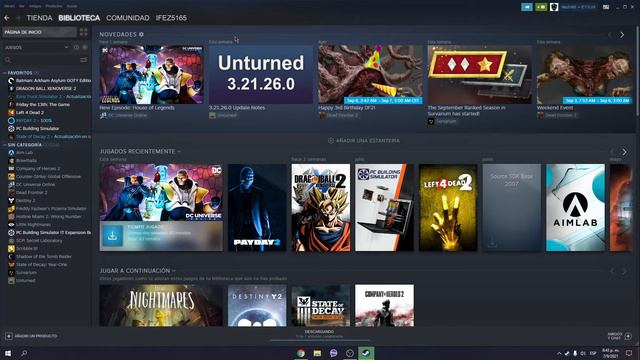Image resolution: width=640 pixels, height=360 pixels.
Task: Click the Counter-Strike: Global Offensive icon
Action: (11, 176)
